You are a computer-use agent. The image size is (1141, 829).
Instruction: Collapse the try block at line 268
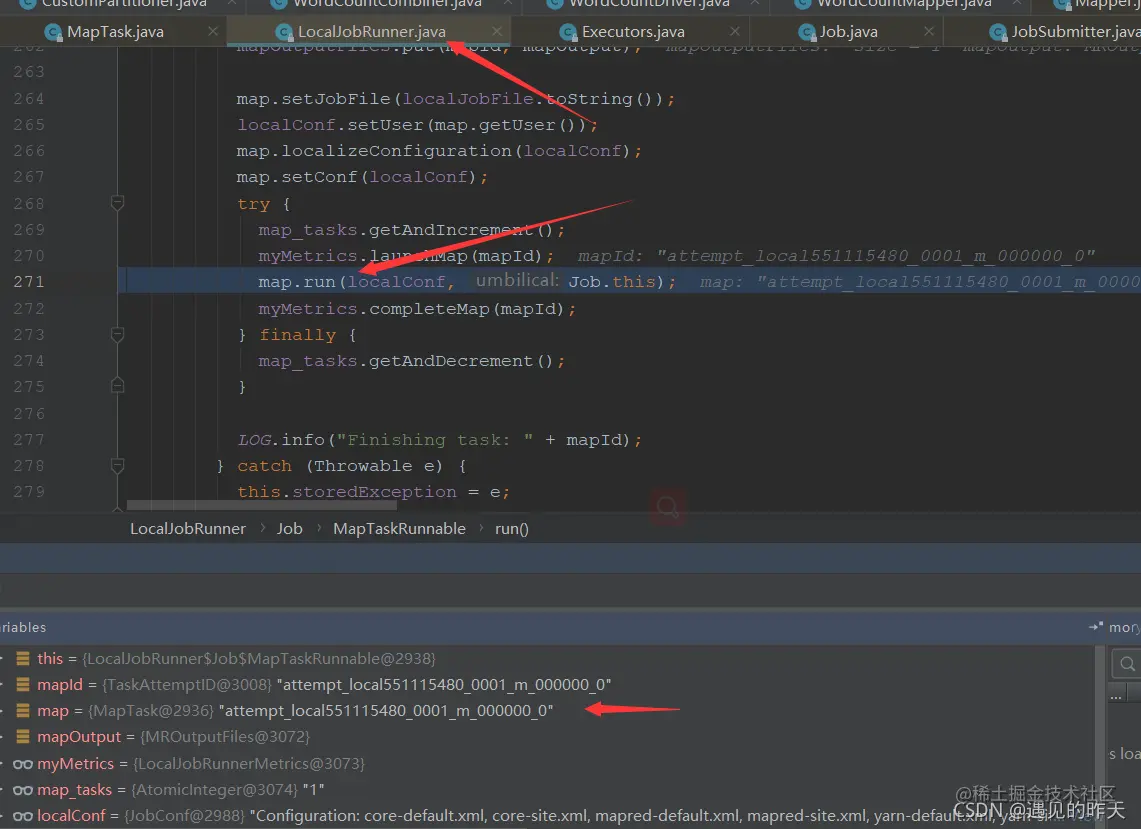[x=117, y=203]
